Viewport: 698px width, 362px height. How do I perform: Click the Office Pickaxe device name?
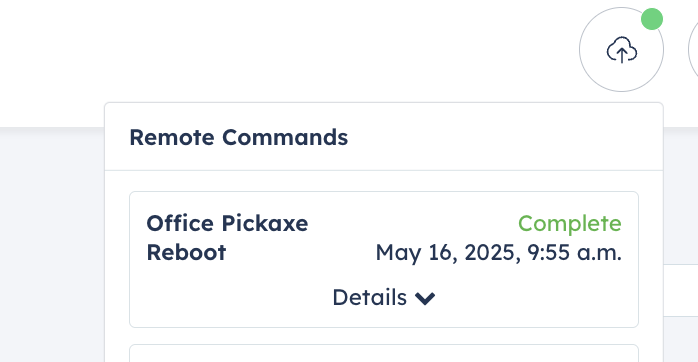tap(227, 223)
